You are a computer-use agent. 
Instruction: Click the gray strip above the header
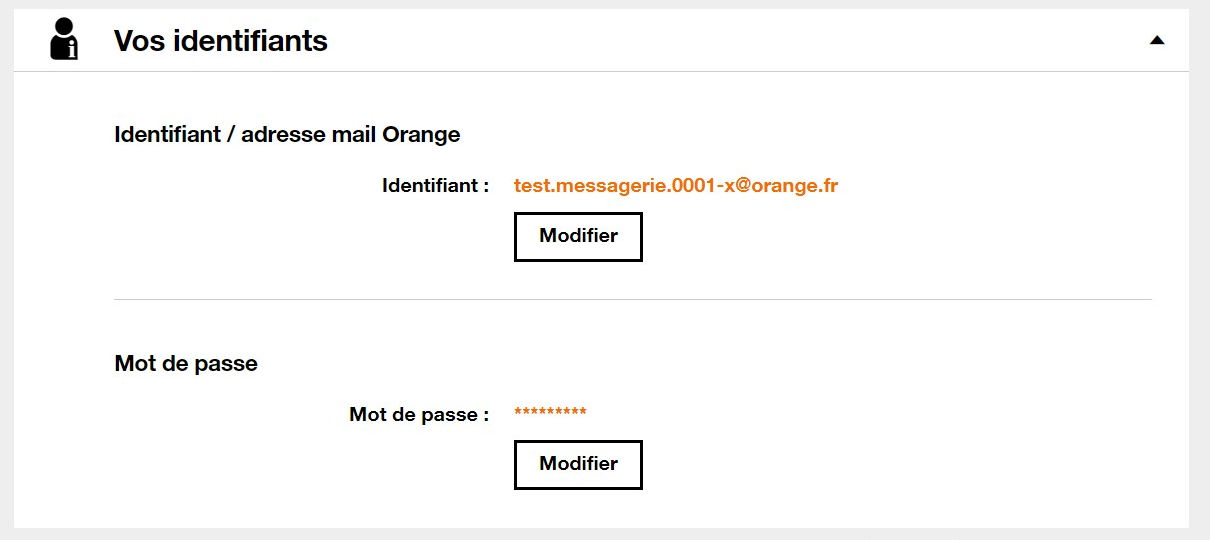click(600, 4)
